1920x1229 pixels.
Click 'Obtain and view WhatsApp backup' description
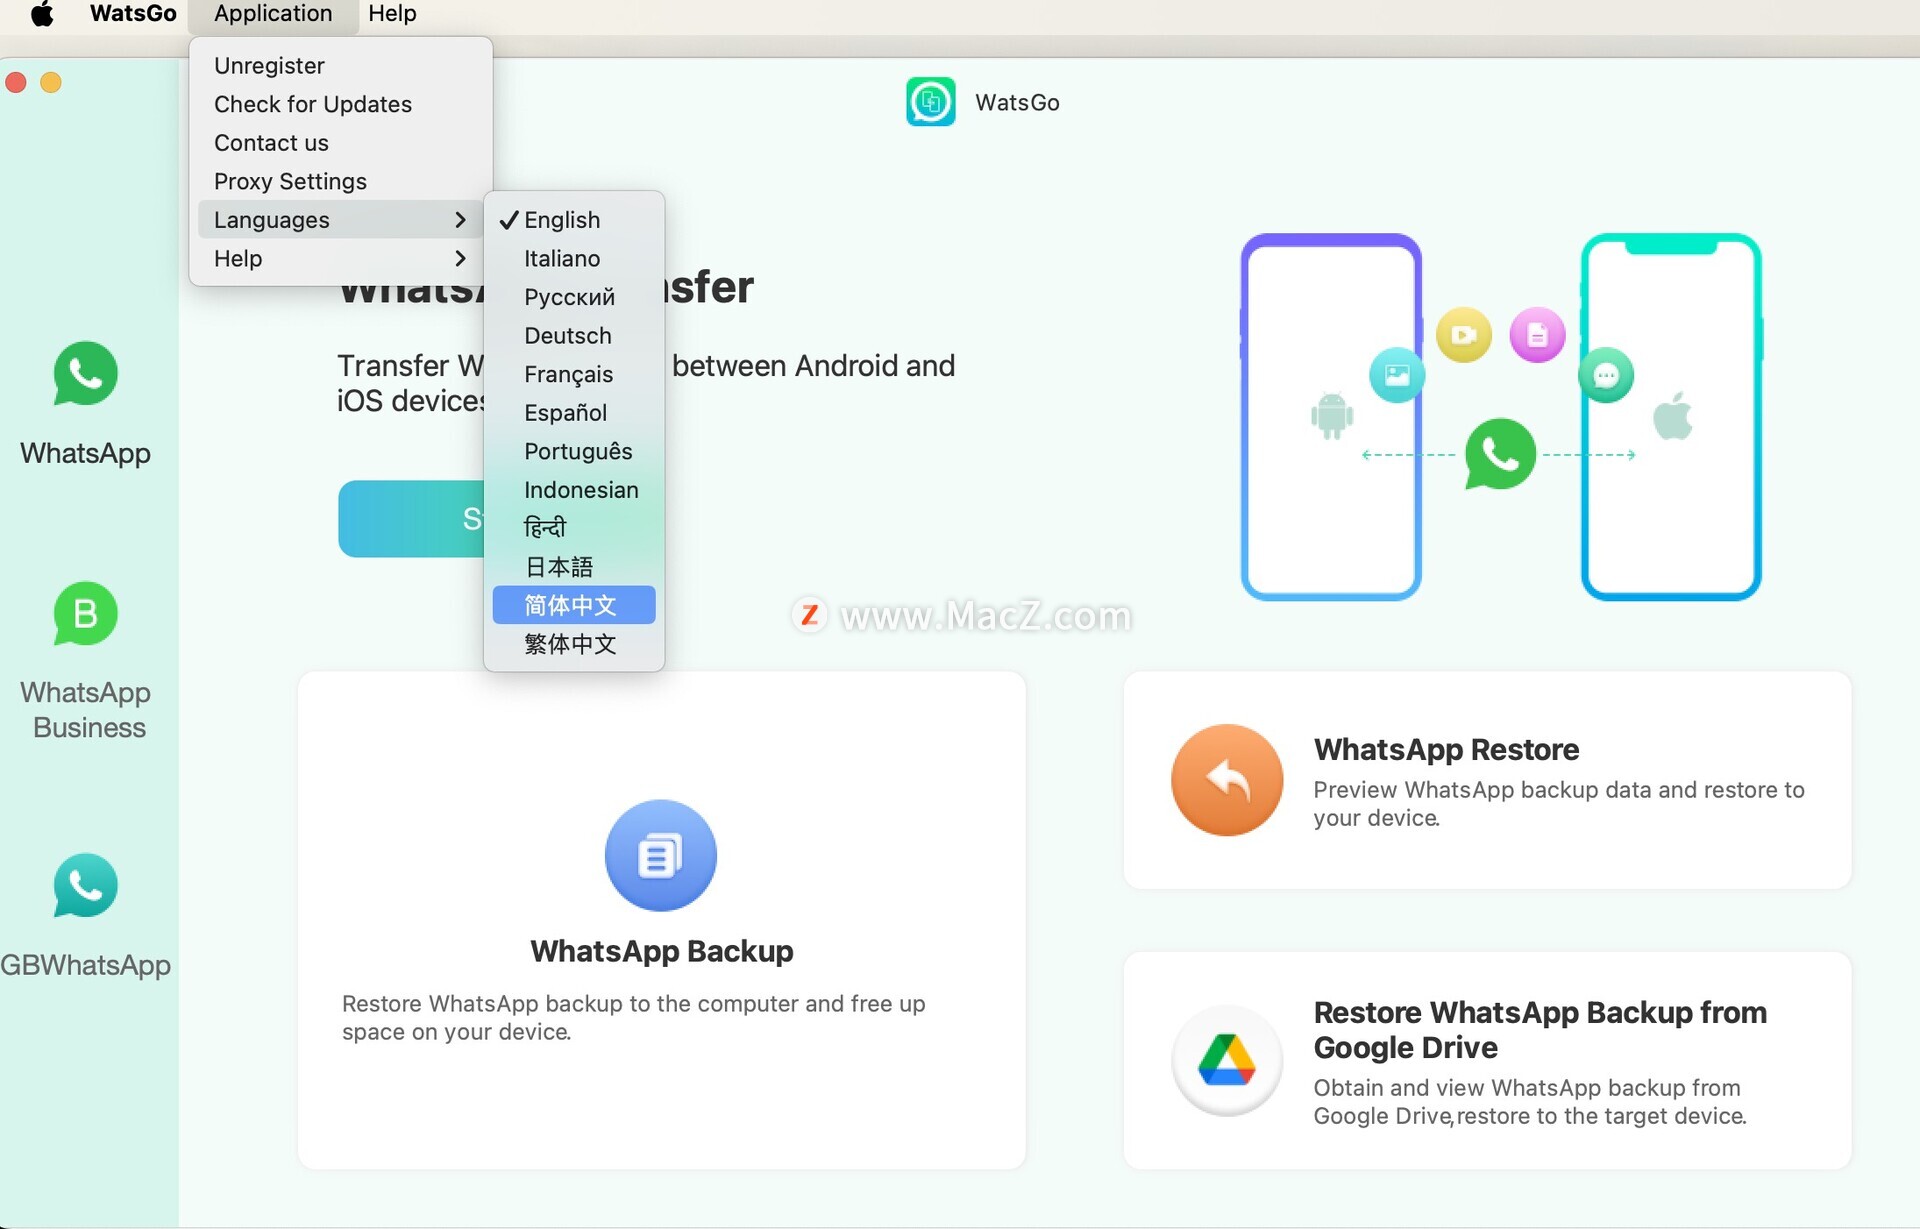point(1530,1102)
